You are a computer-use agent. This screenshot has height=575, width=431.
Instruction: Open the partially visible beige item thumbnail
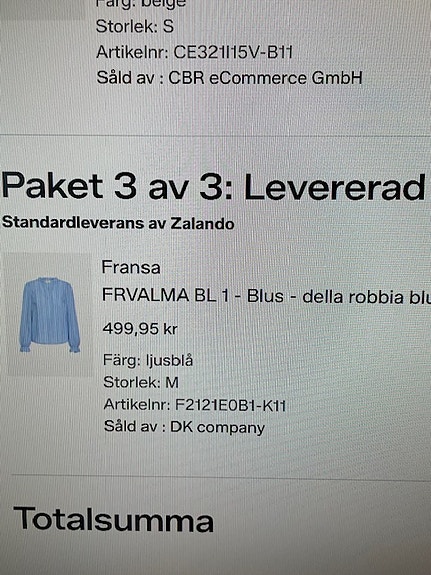tap(43, 10)
